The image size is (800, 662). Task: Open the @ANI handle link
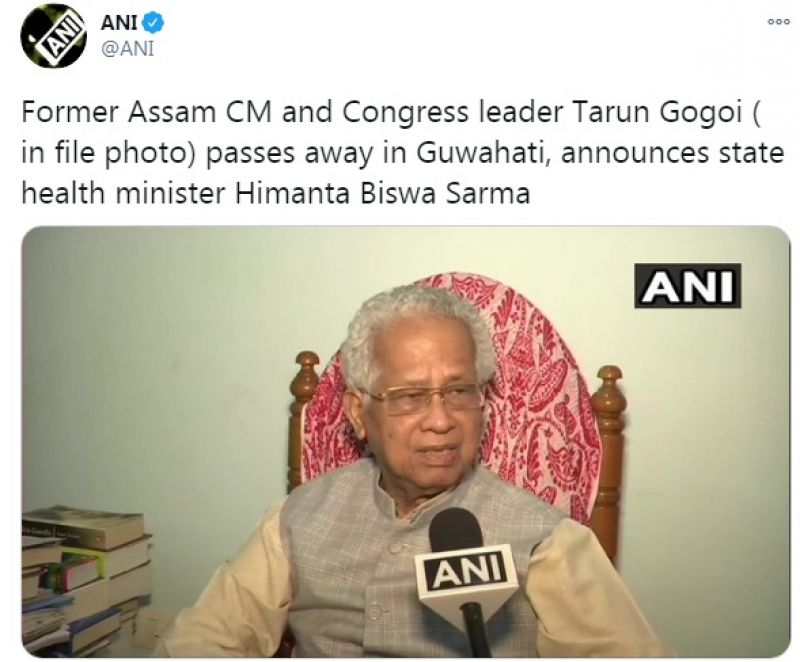[128, 49]
